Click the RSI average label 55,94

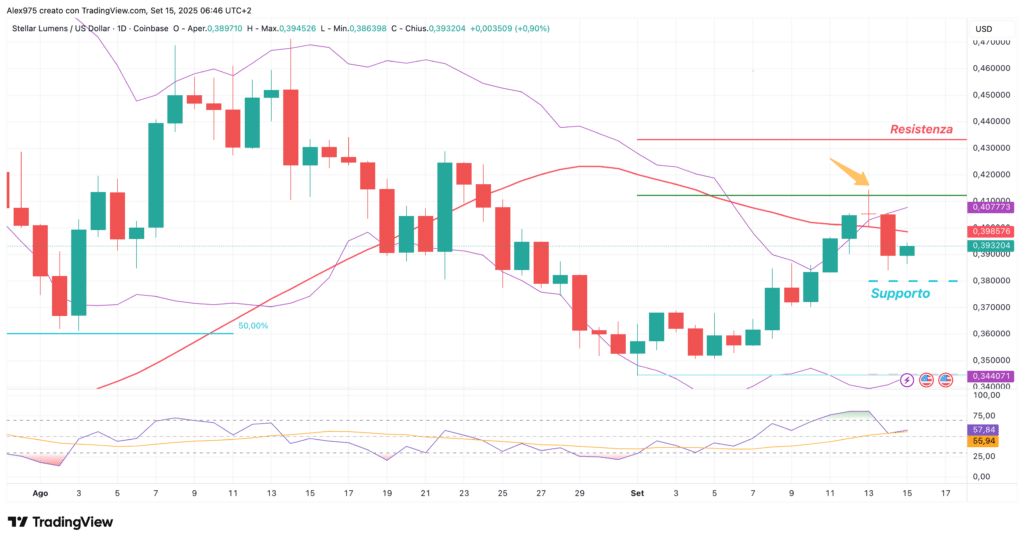984,441
